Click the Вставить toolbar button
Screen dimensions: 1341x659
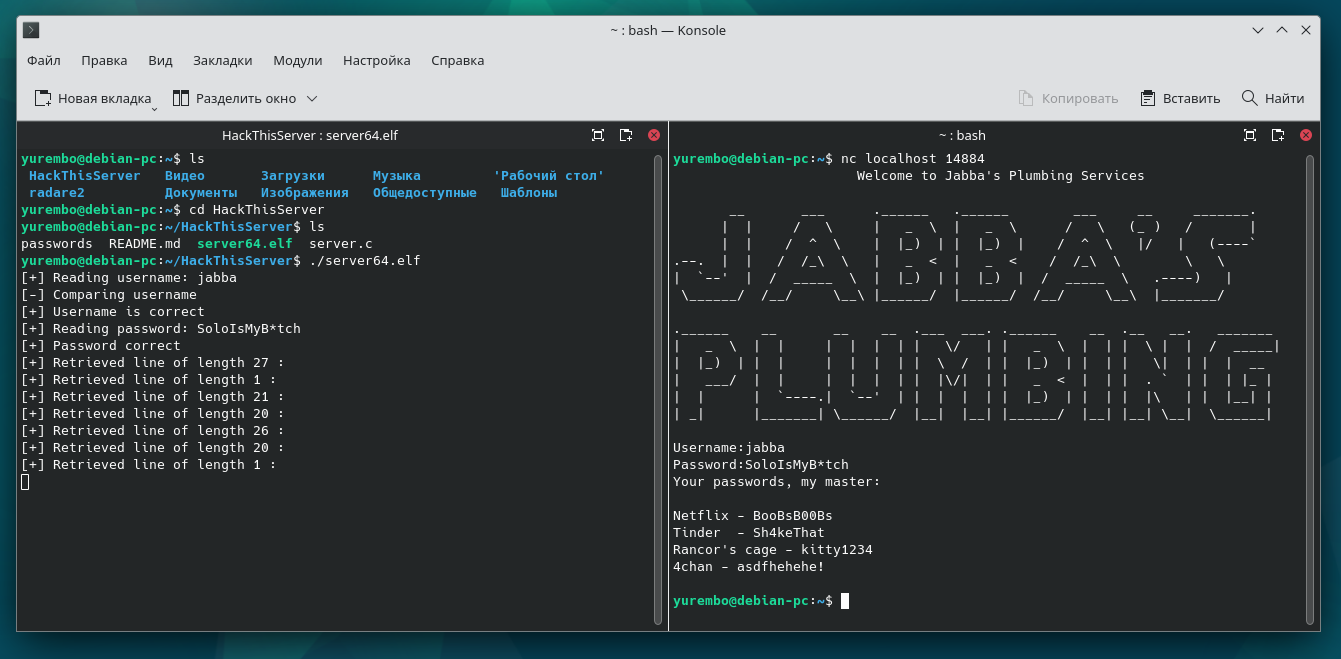point(1179,98)
